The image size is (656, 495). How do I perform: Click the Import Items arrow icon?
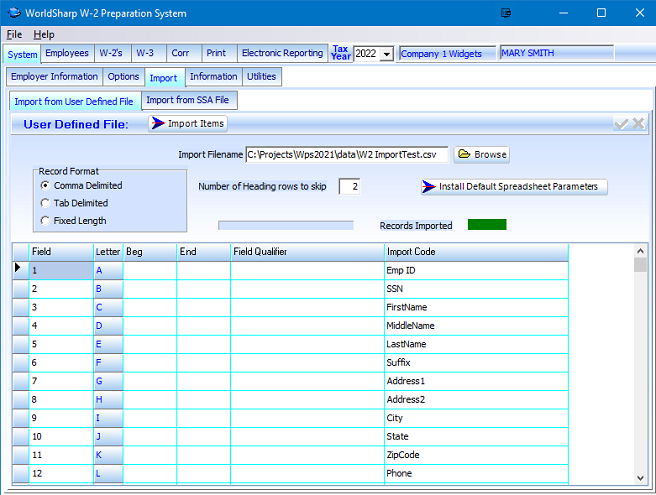pos(158,123)
